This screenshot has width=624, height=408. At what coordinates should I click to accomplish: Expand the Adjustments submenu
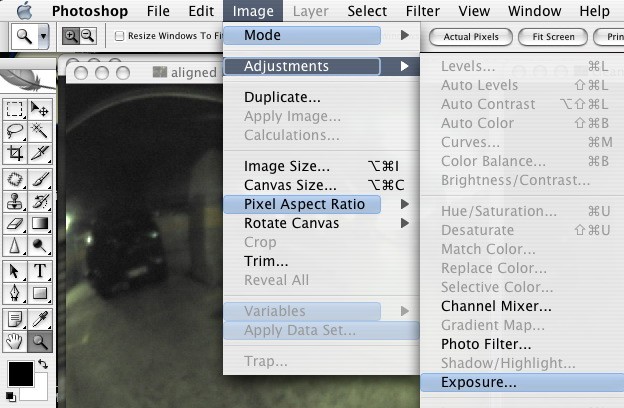click(321, 66)
